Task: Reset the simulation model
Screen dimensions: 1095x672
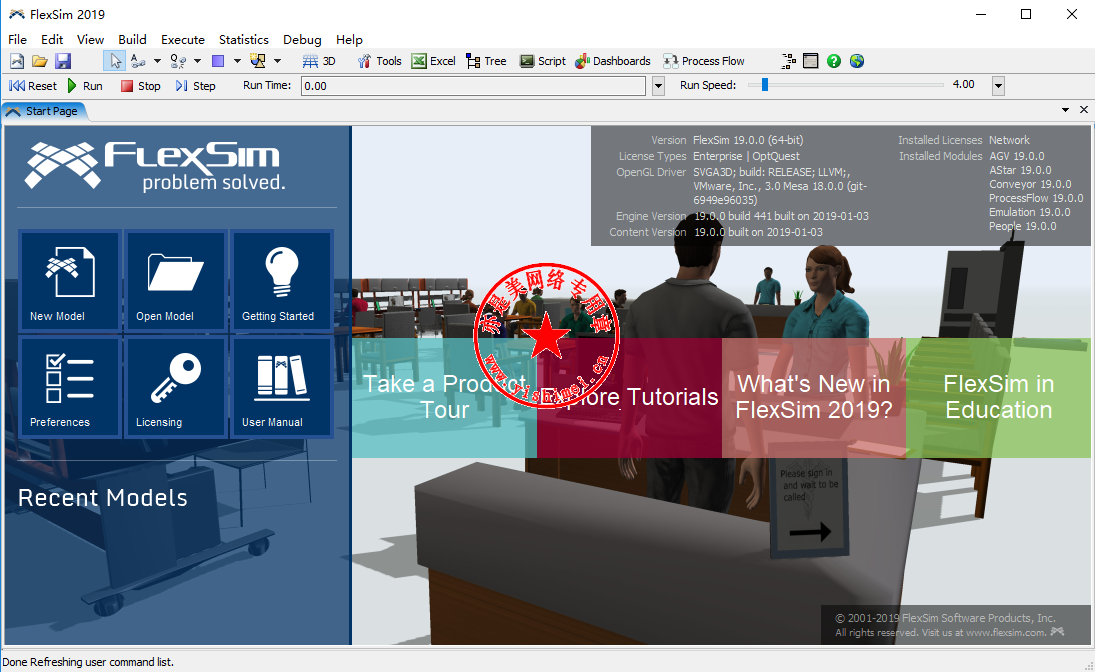Action: pos(33,86)
